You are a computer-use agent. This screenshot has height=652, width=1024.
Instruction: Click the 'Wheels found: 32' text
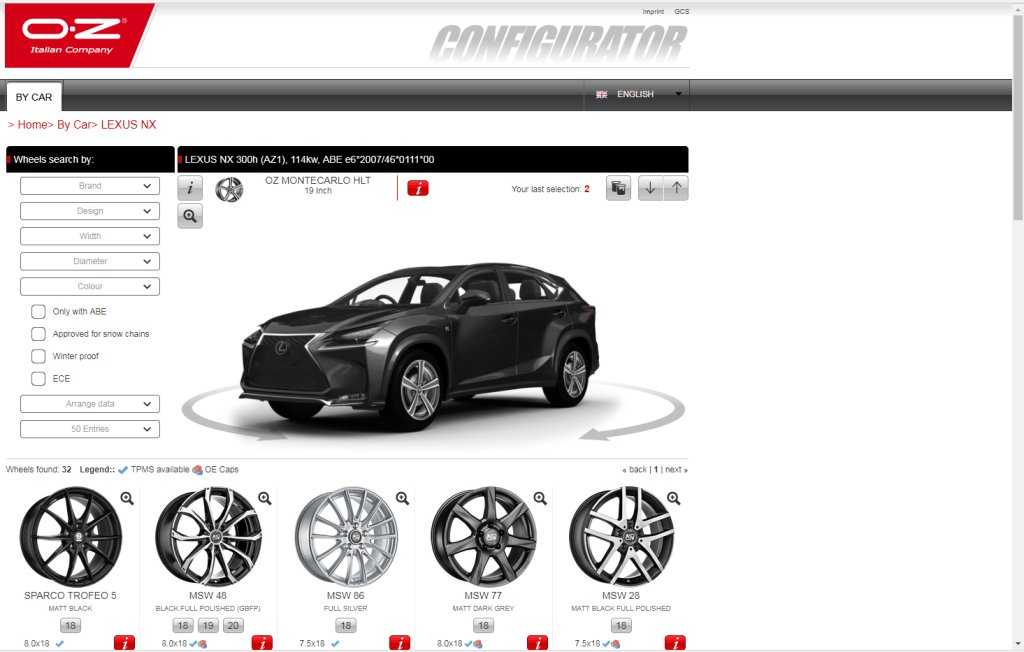click(39, 470)
